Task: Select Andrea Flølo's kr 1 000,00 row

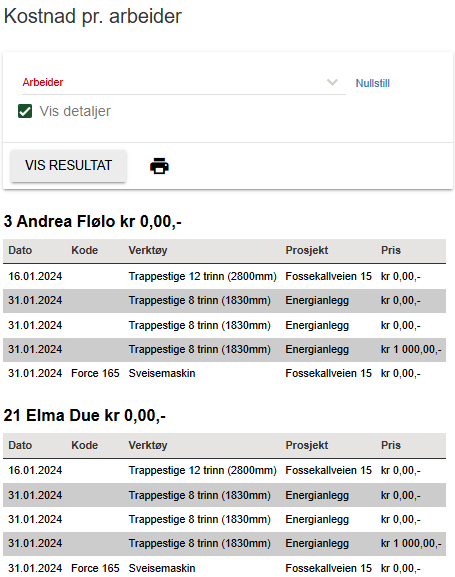Action: (224, 350)
